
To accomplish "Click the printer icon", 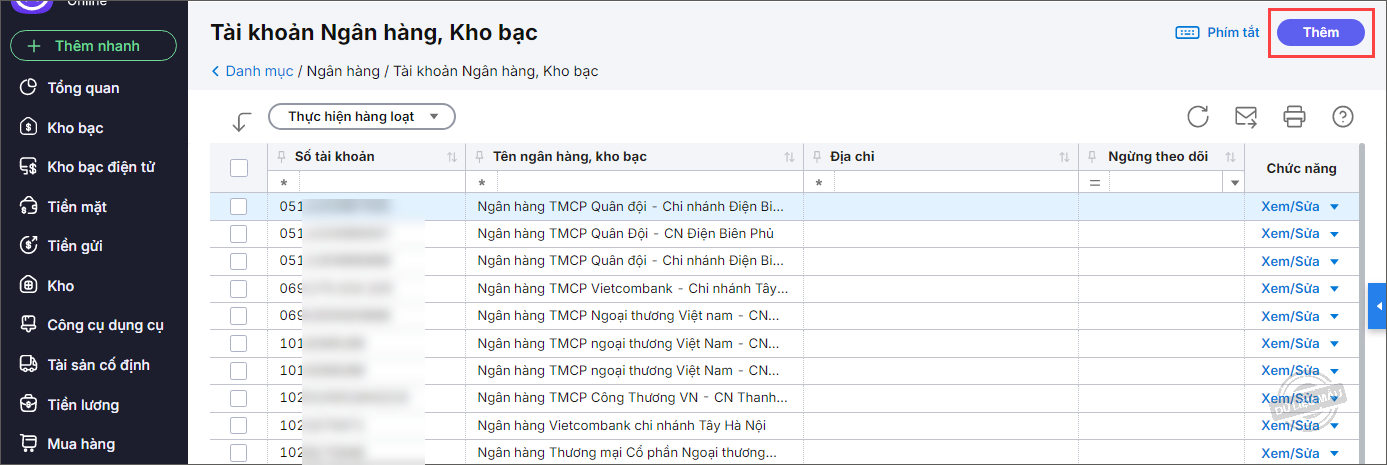I will point(1295,117).
